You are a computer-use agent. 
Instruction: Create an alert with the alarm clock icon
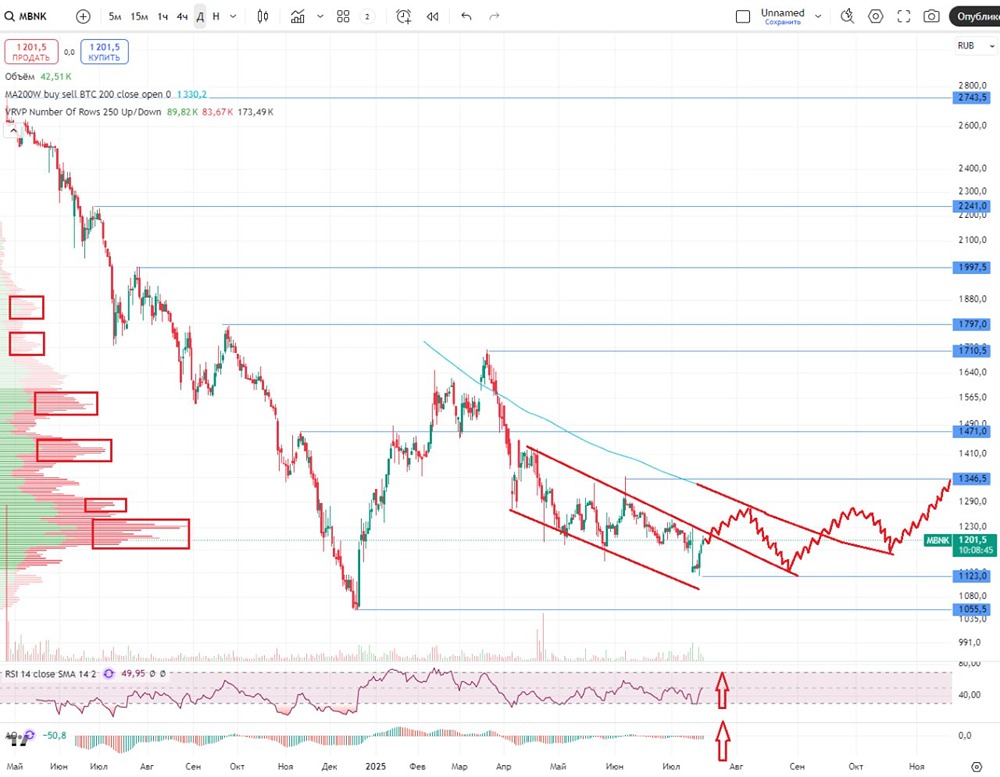point(403,16)
